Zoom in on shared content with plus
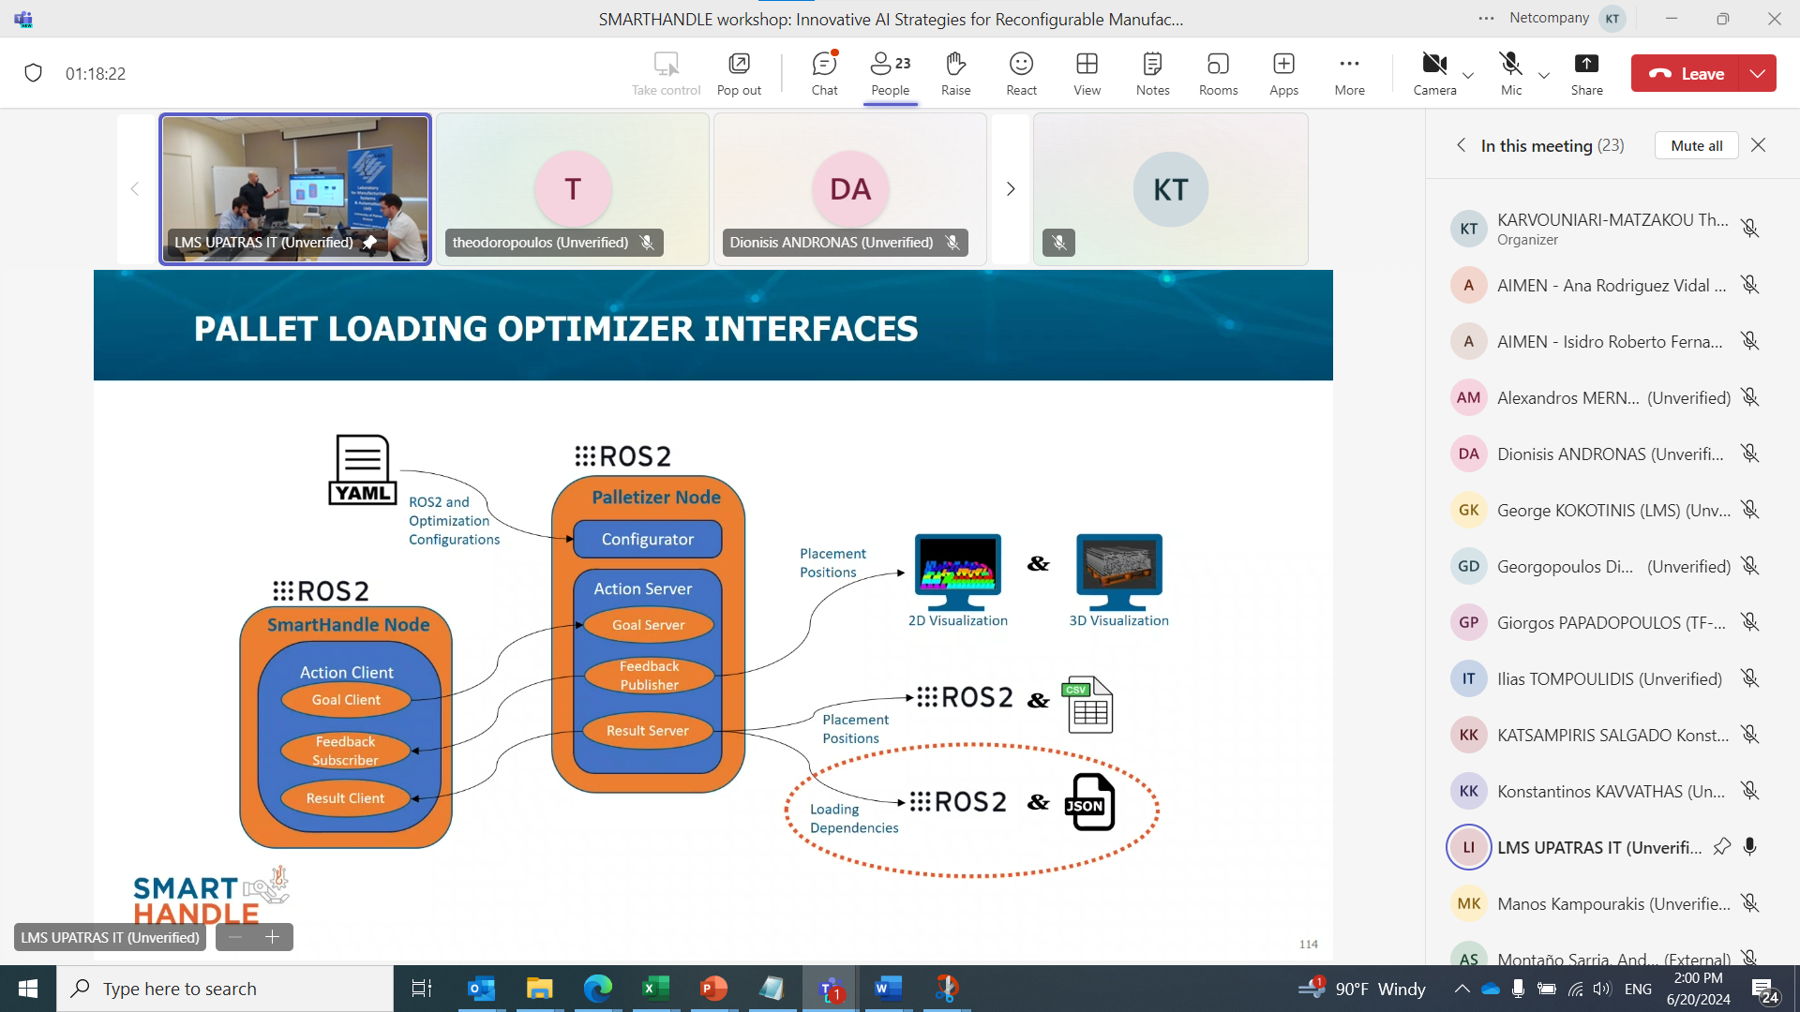The width and height of the screenshot is (1800, 1012). point(272,937)
